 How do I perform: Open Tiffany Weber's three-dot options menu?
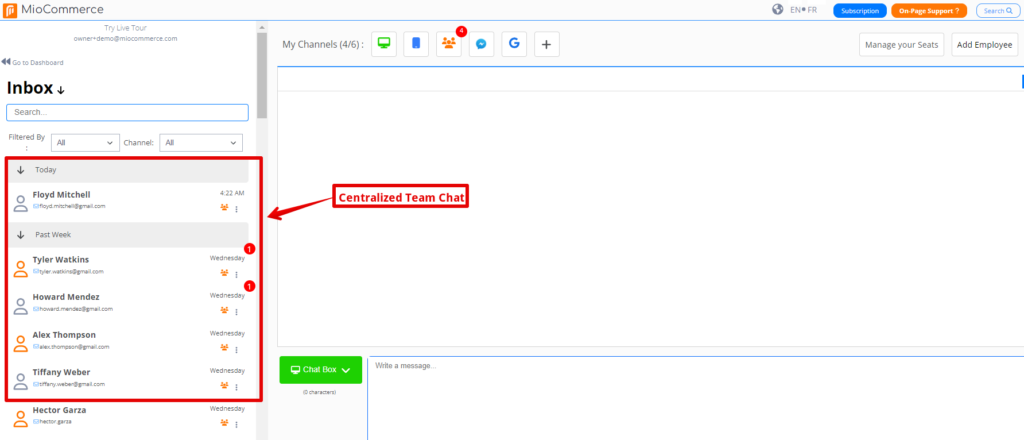pos(236,387)
